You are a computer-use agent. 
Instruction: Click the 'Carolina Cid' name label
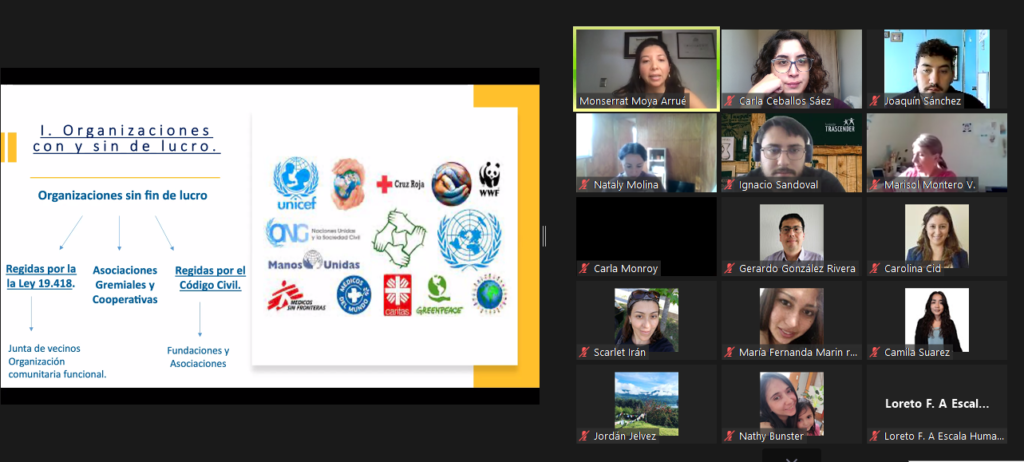(x=913, y=269)
